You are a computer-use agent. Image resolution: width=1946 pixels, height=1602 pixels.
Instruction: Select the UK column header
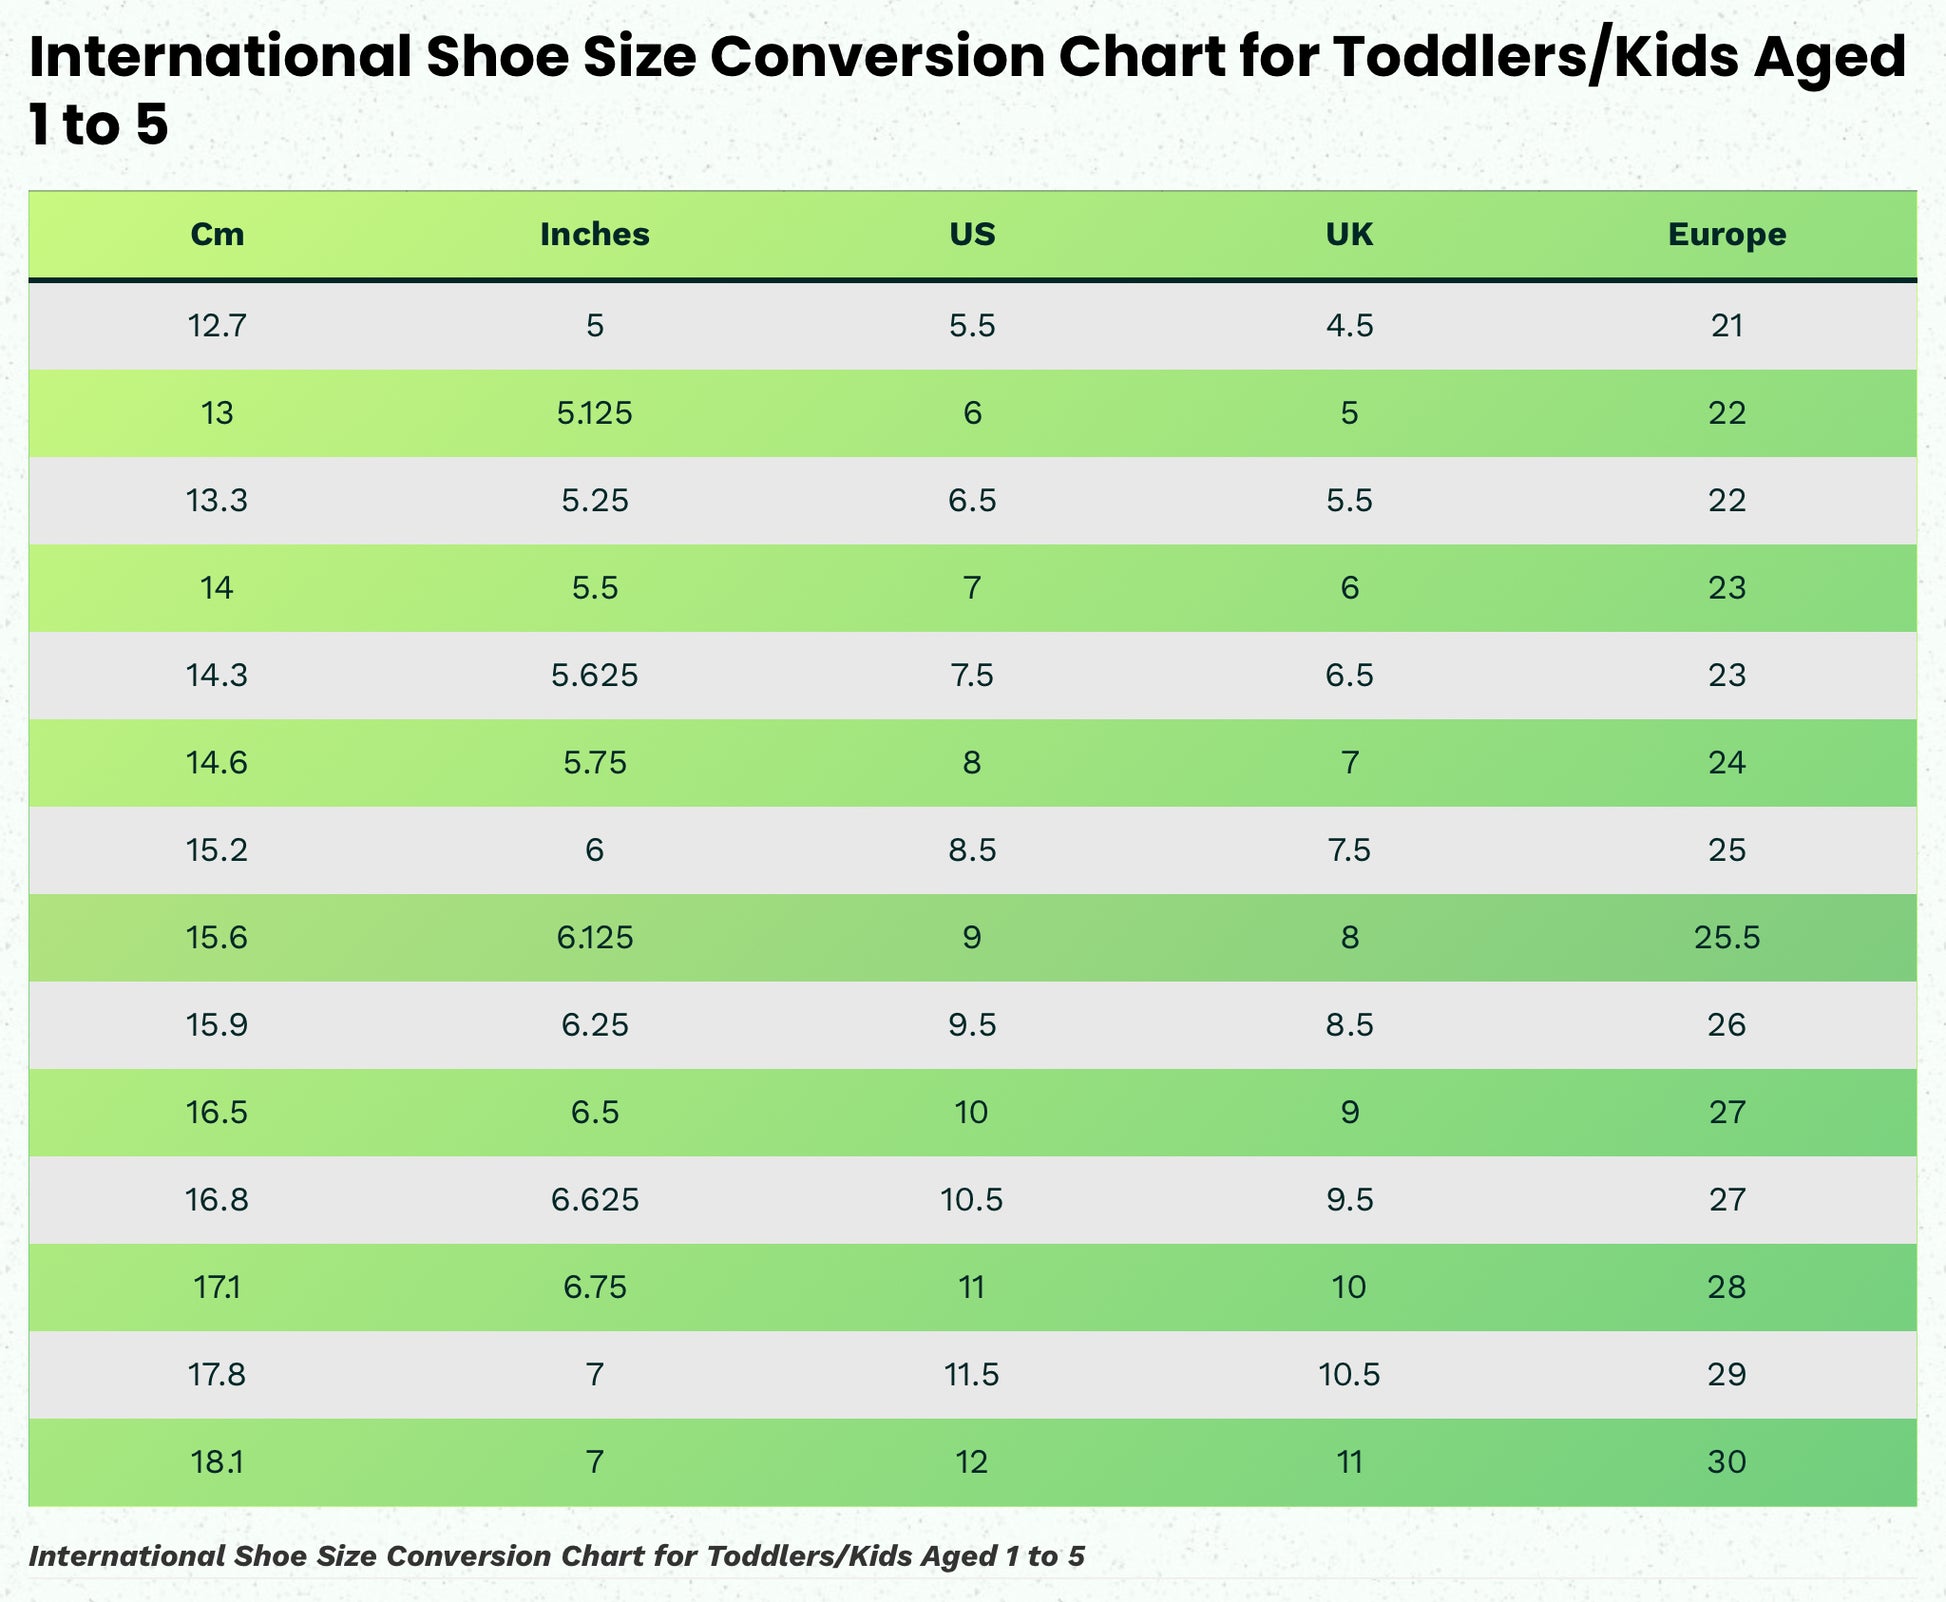pyautogui.click(x=1349, y=234)
